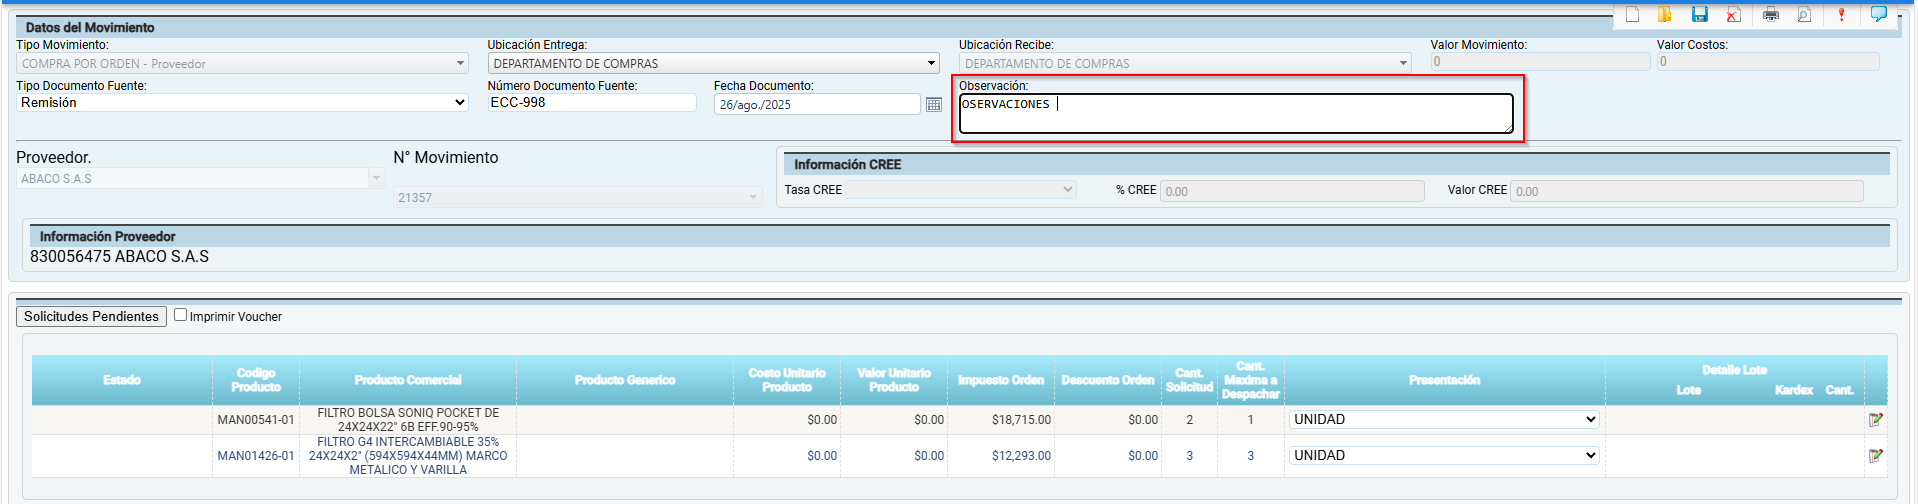
Task: Click the Solicitudes Pendientes button
Action: [x=91, y=316]
